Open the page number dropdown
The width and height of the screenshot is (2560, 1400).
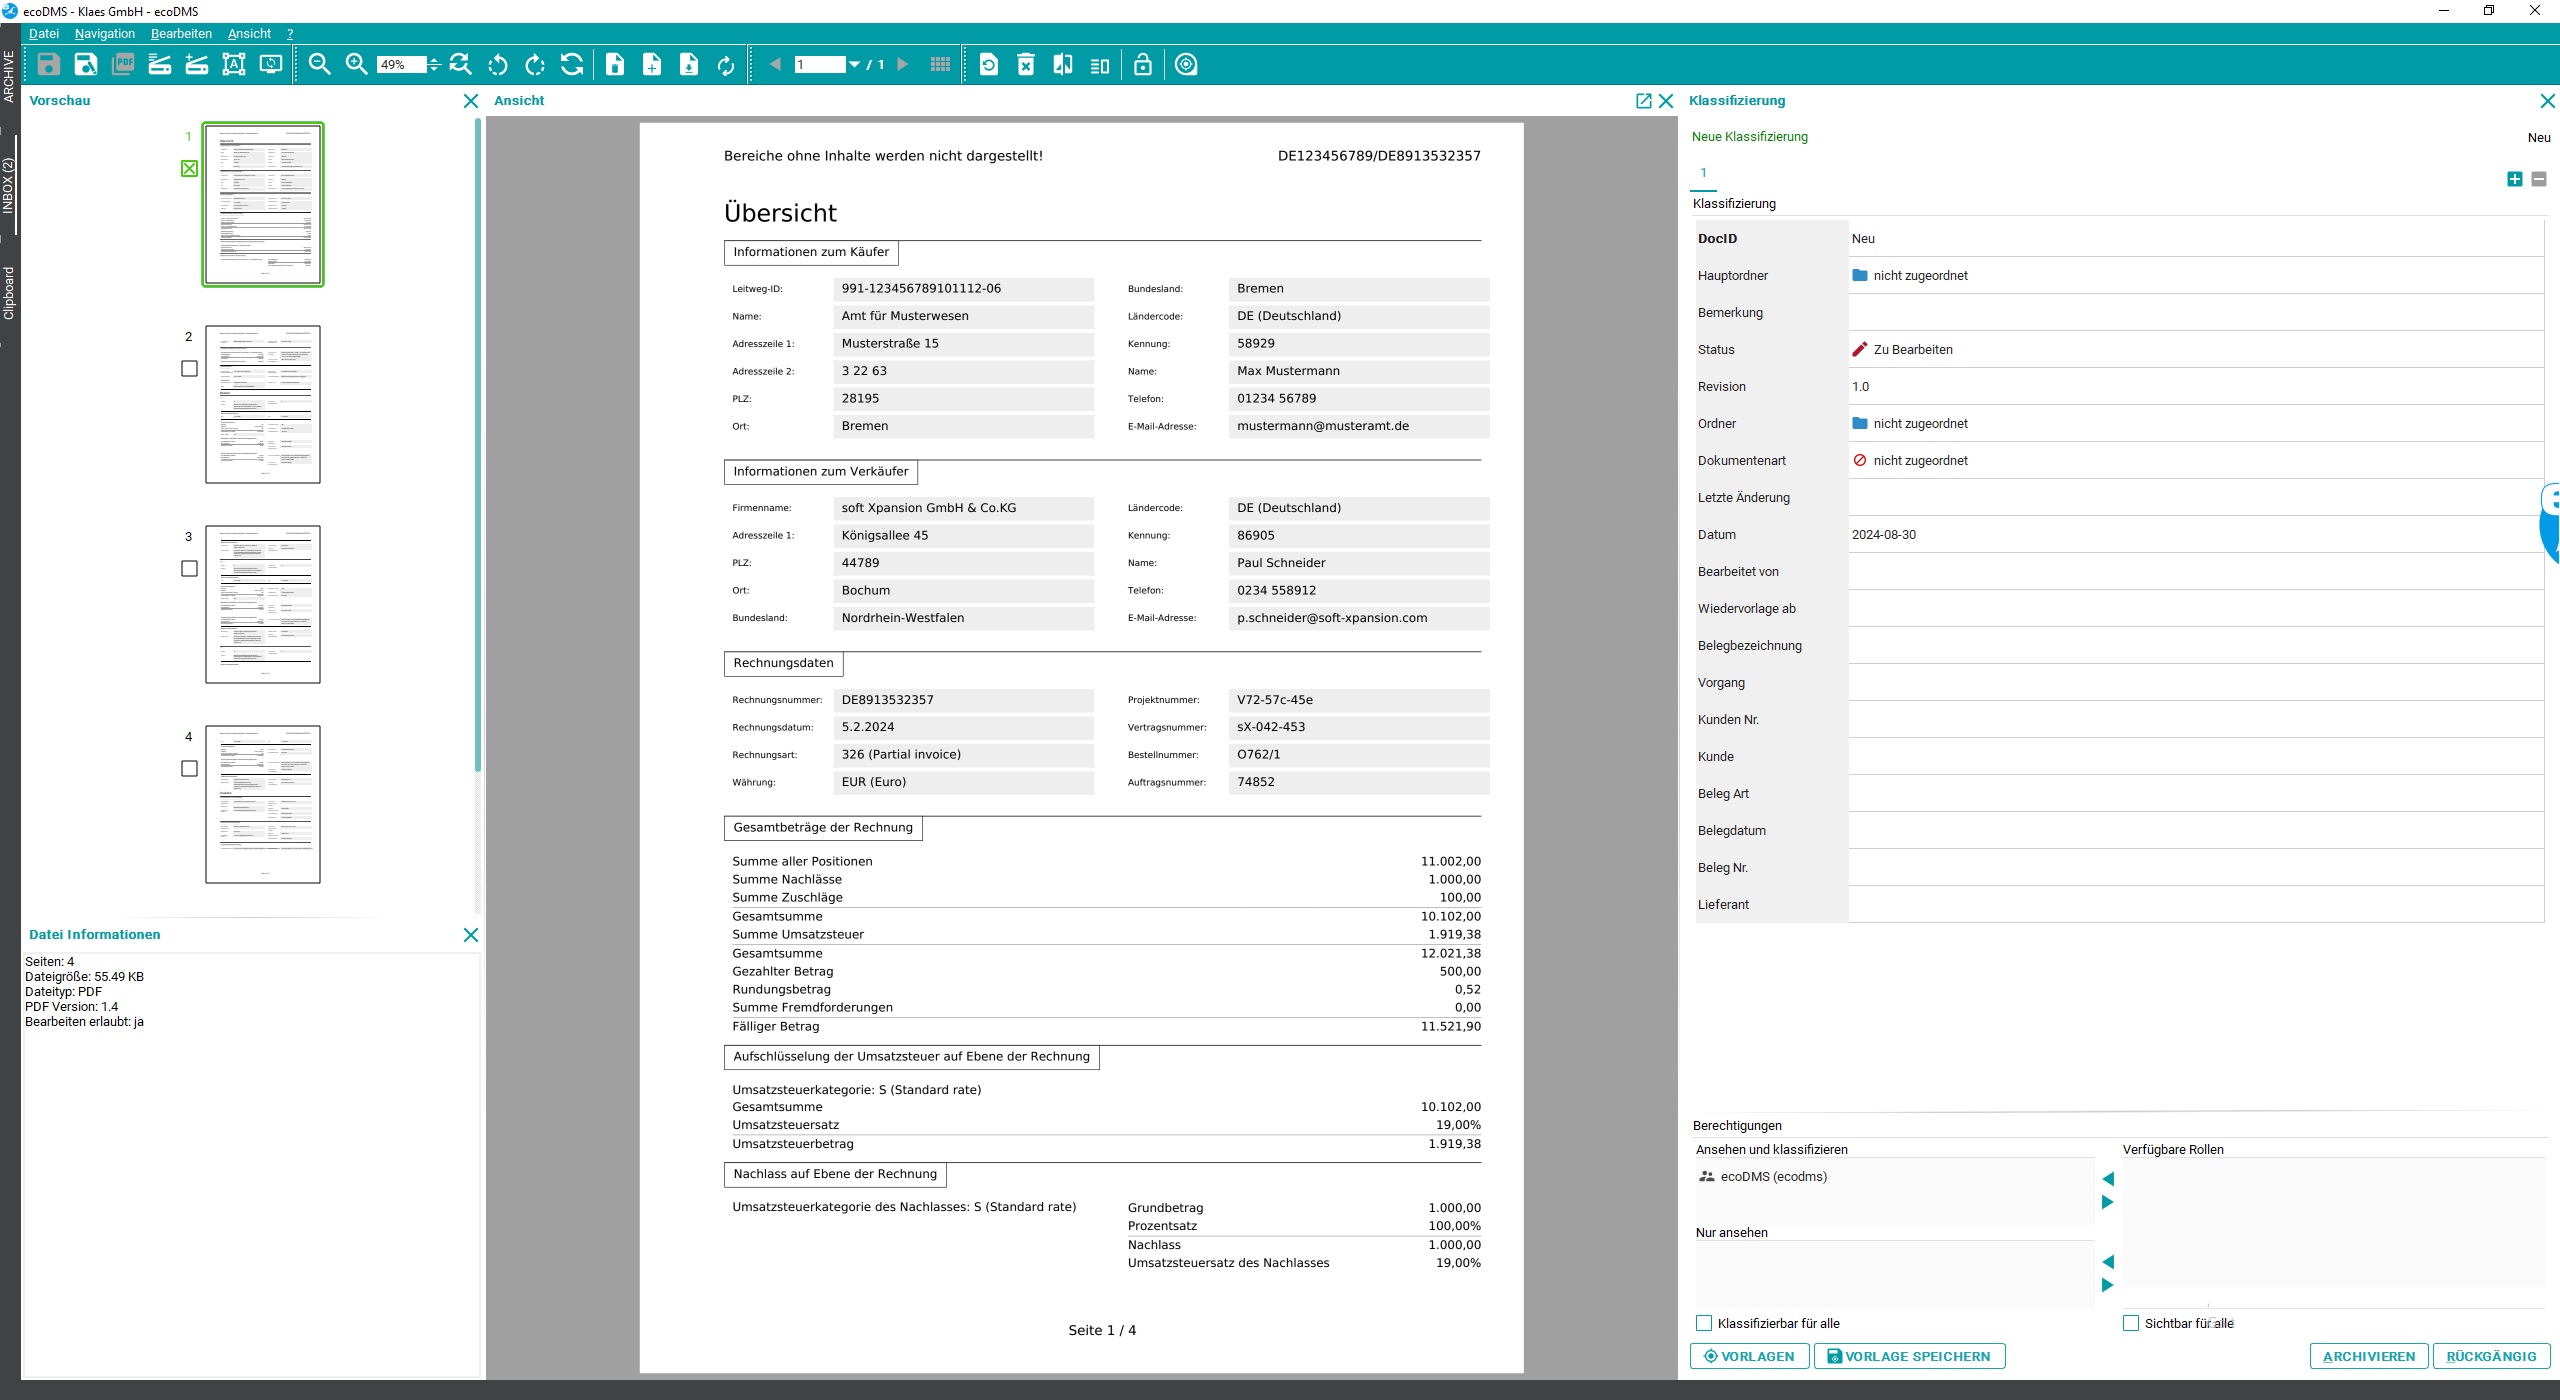point(854,65)
